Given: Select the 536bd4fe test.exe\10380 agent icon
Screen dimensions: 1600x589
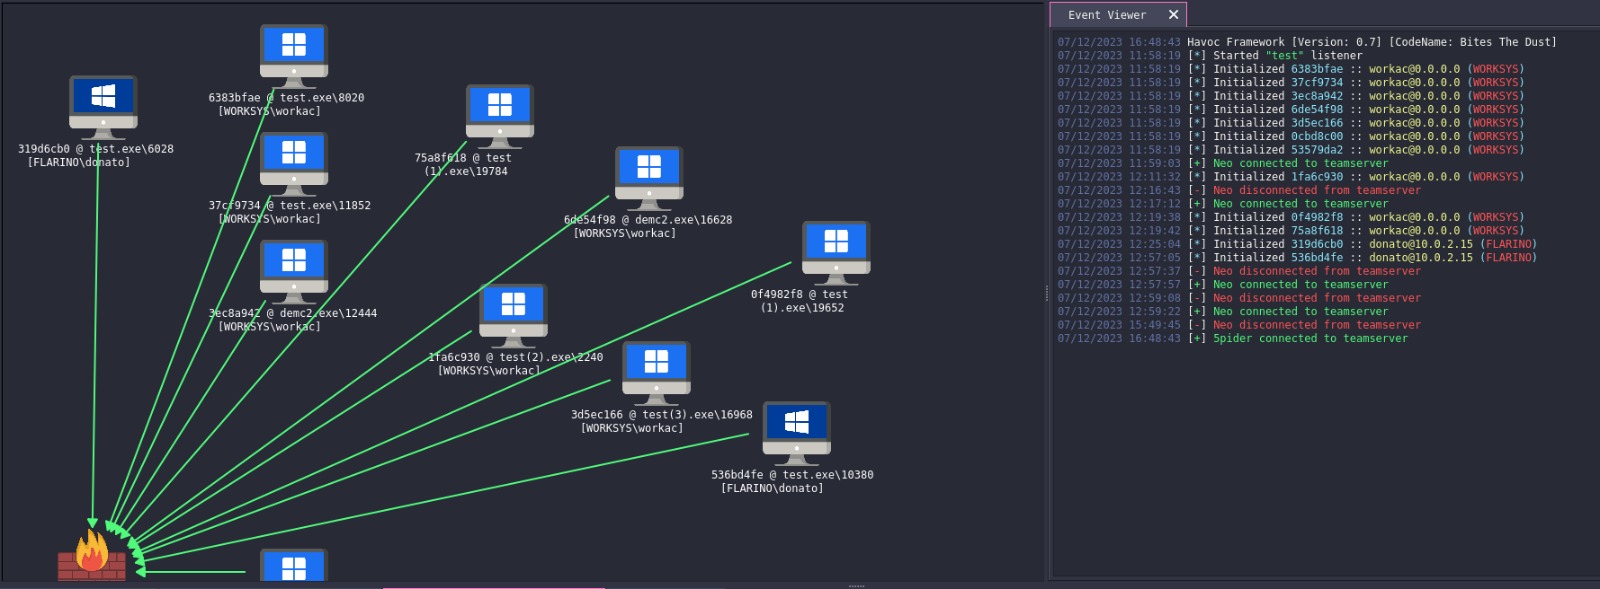Looking at the screenshot, I should pyautogui.click(x=797, y=433).
